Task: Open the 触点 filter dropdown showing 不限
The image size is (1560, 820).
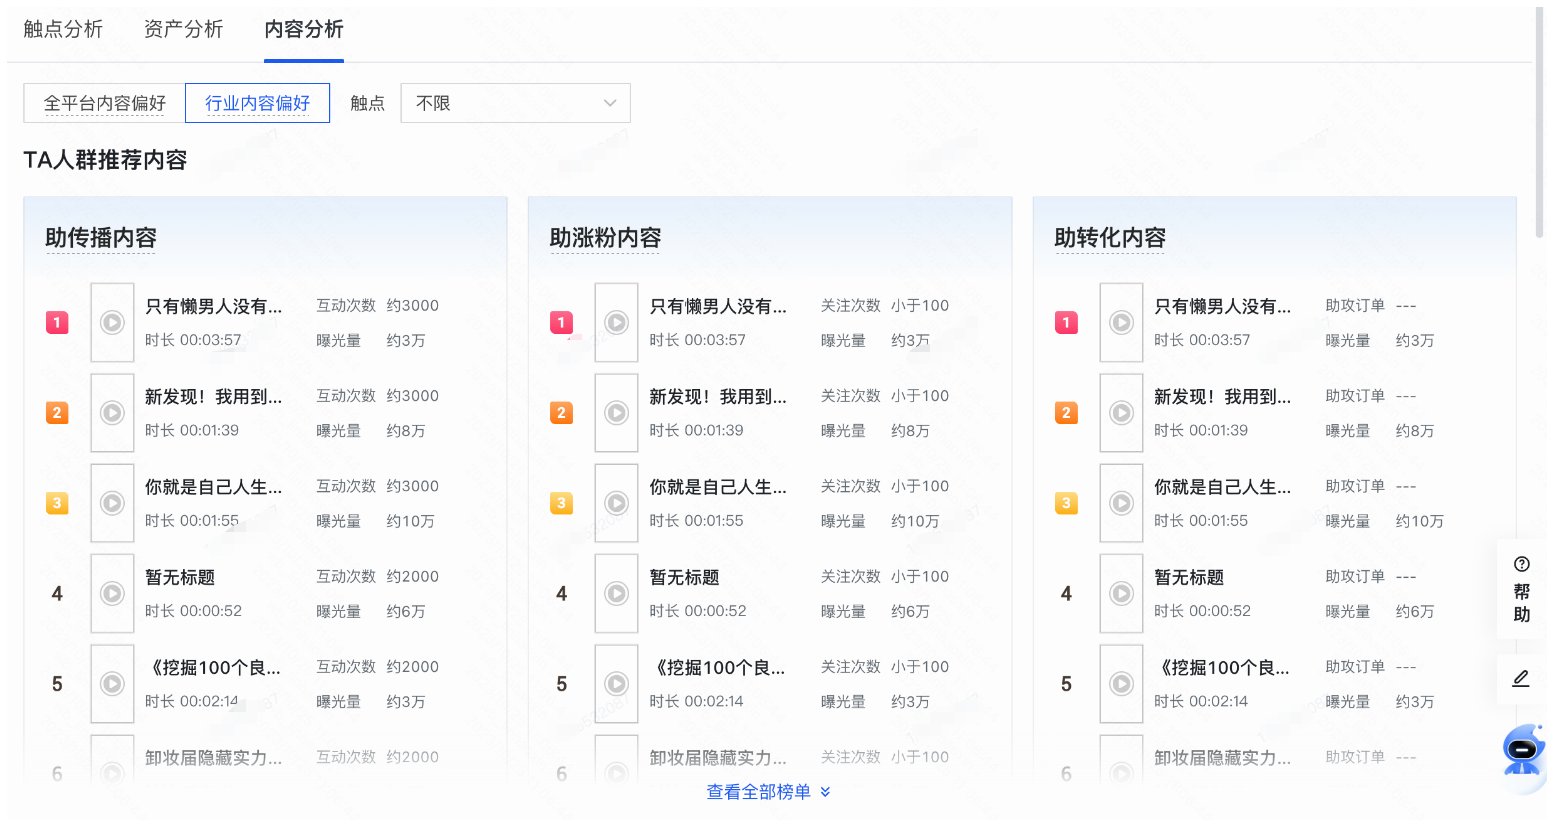Action: pos(515,103)
